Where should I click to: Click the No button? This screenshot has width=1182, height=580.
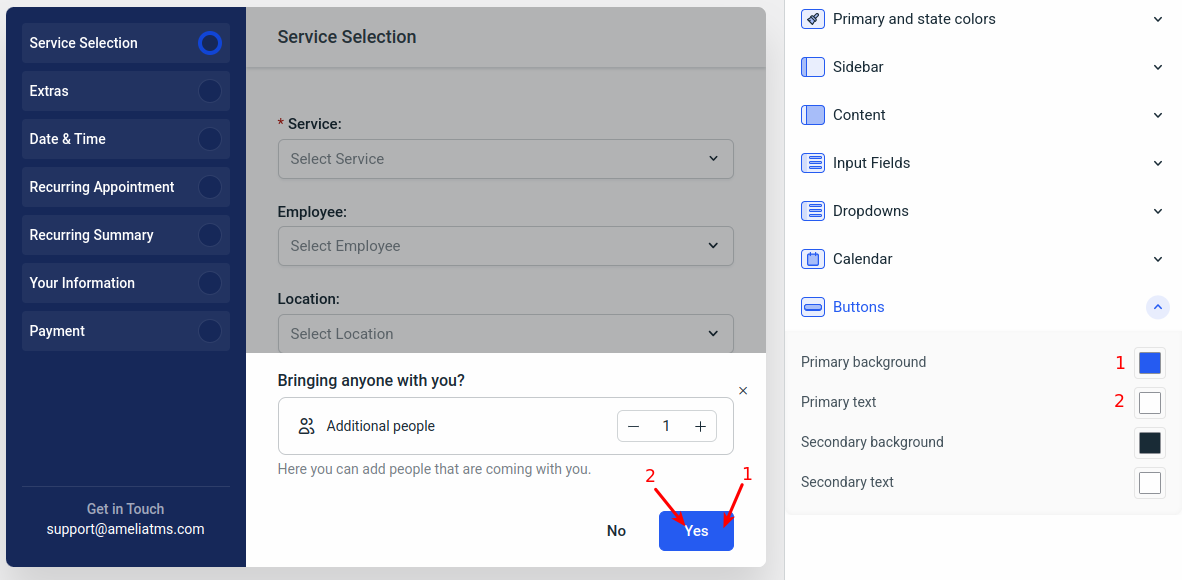(x=616, y=530)
